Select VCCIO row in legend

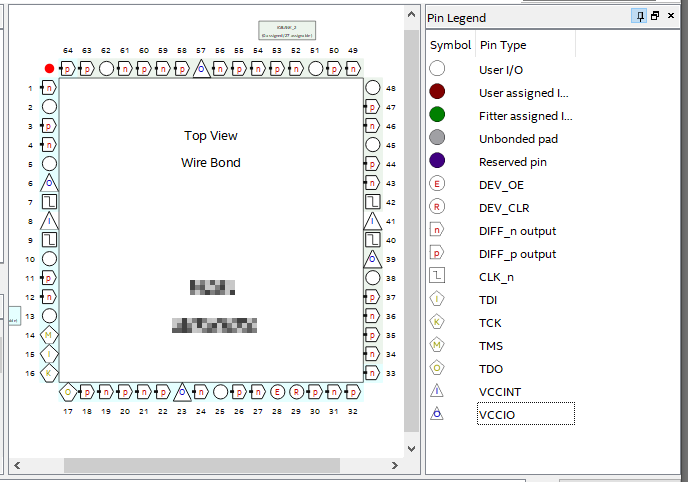pyautogui.click(x=525, y=415)
